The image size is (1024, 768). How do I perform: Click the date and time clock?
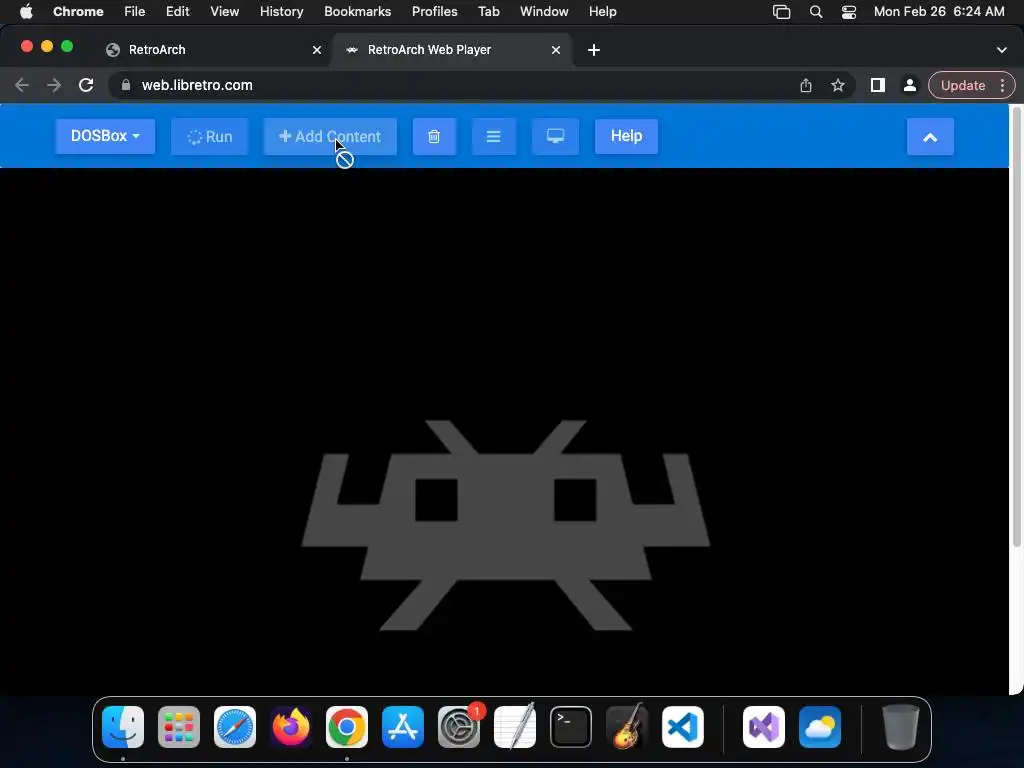pyautogui.click(x=938, y=11)
